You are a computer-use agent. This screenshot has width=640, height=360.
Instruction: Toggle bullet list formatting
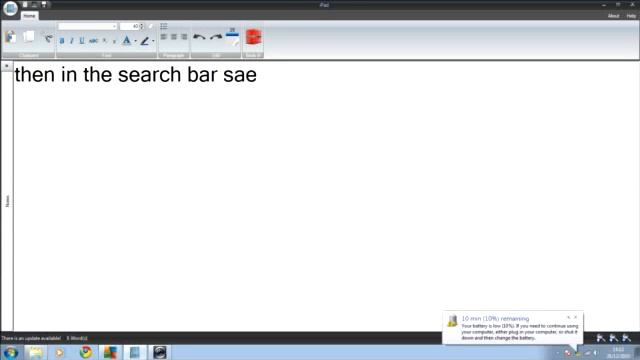click(164, 27)
